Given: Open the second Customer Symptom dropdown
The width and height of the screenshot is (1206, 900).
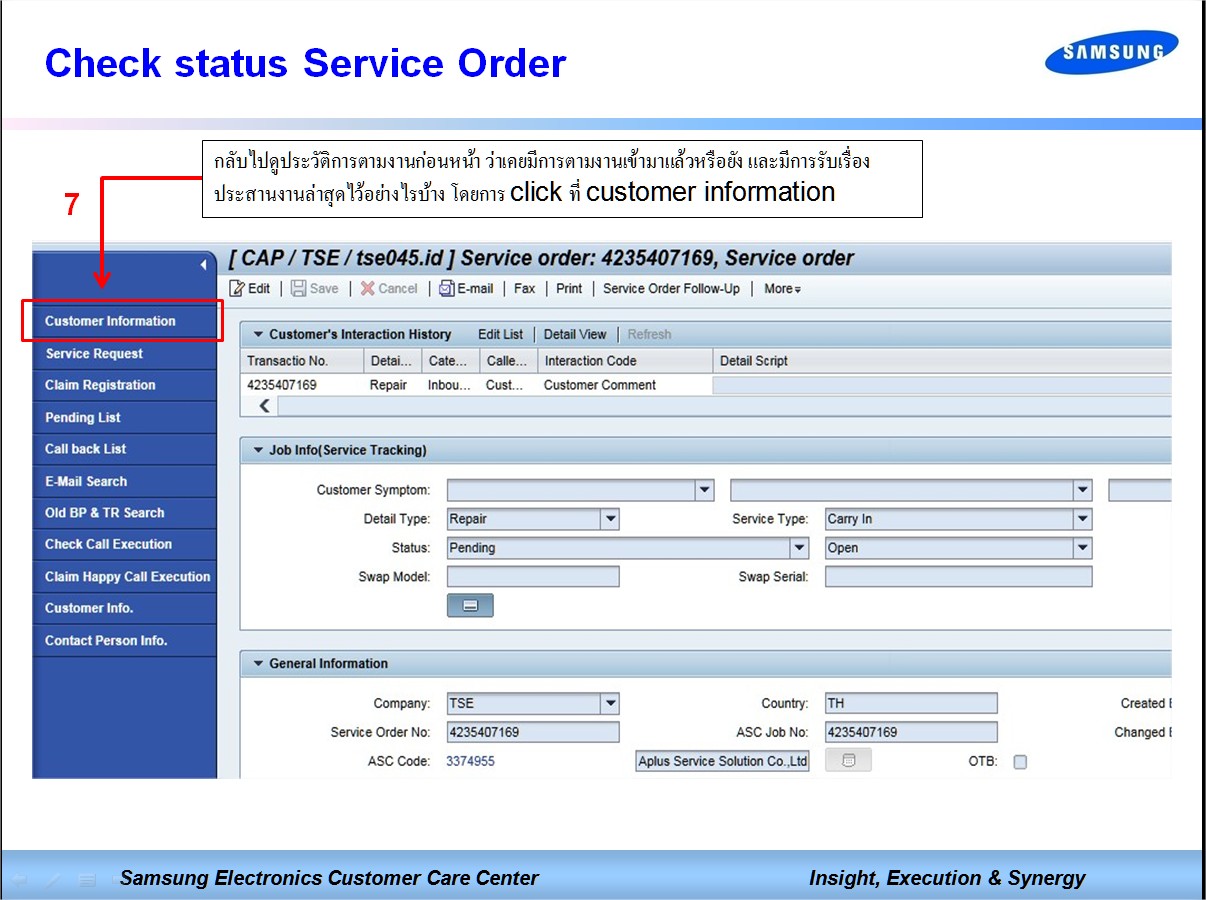Looking at the screenshot, I should pyautogui.click(x=1083, y=490).
